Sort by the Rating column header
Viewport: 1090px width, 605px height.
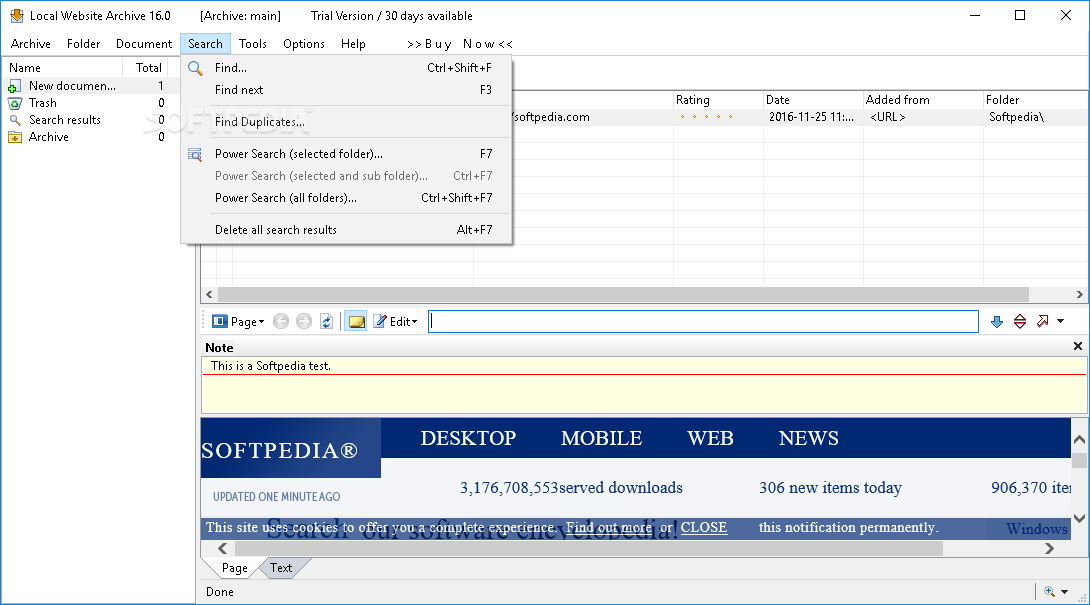[718, 100]
